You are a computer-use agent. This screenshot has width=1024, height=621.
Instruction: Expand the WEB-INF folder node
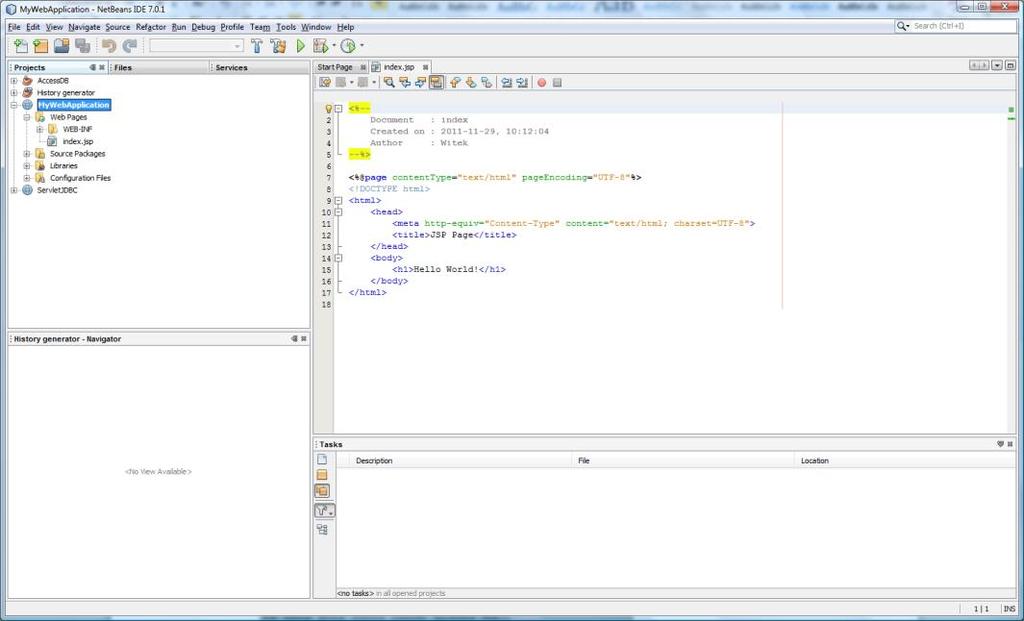click(40, 129)
